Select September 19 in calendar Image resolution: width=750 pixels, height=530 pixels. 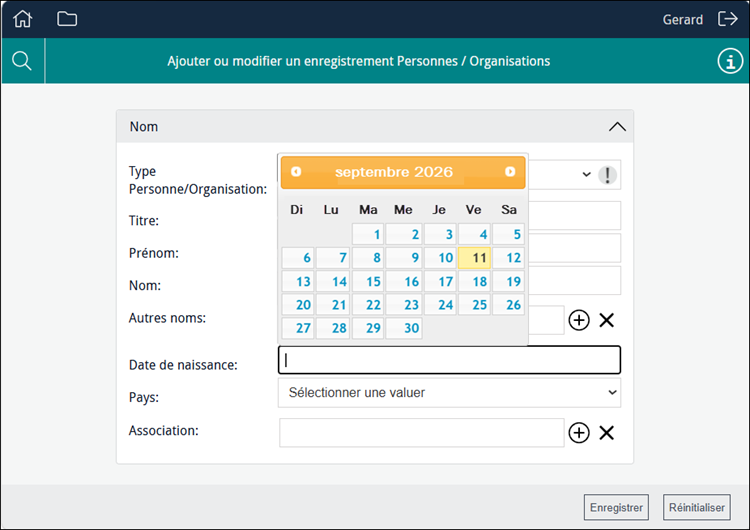508,281
